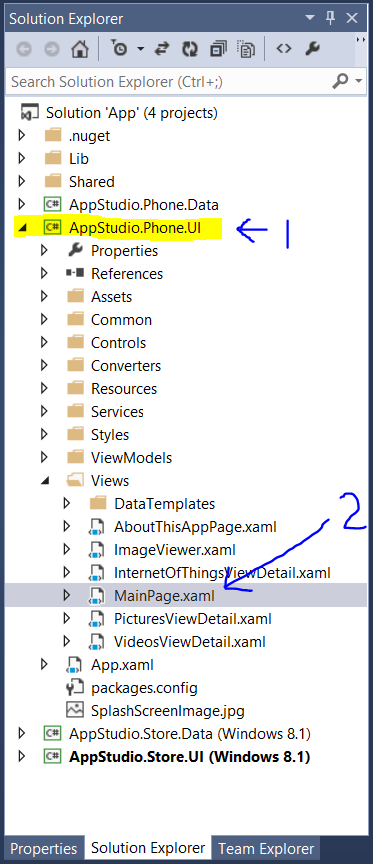Click the search magnifier icon

[341, 82]
